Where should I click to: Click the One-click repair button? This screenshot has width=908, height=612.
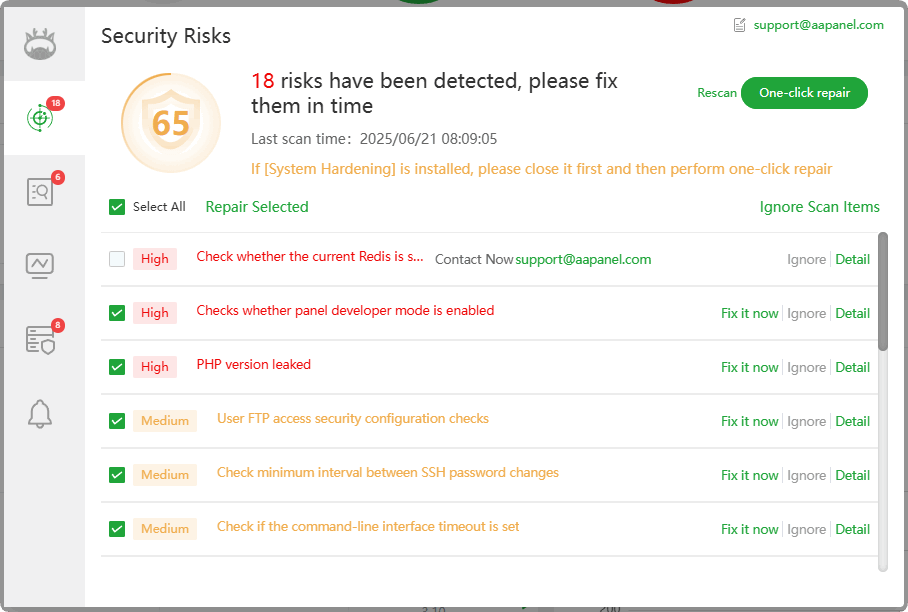pos(804,93)
